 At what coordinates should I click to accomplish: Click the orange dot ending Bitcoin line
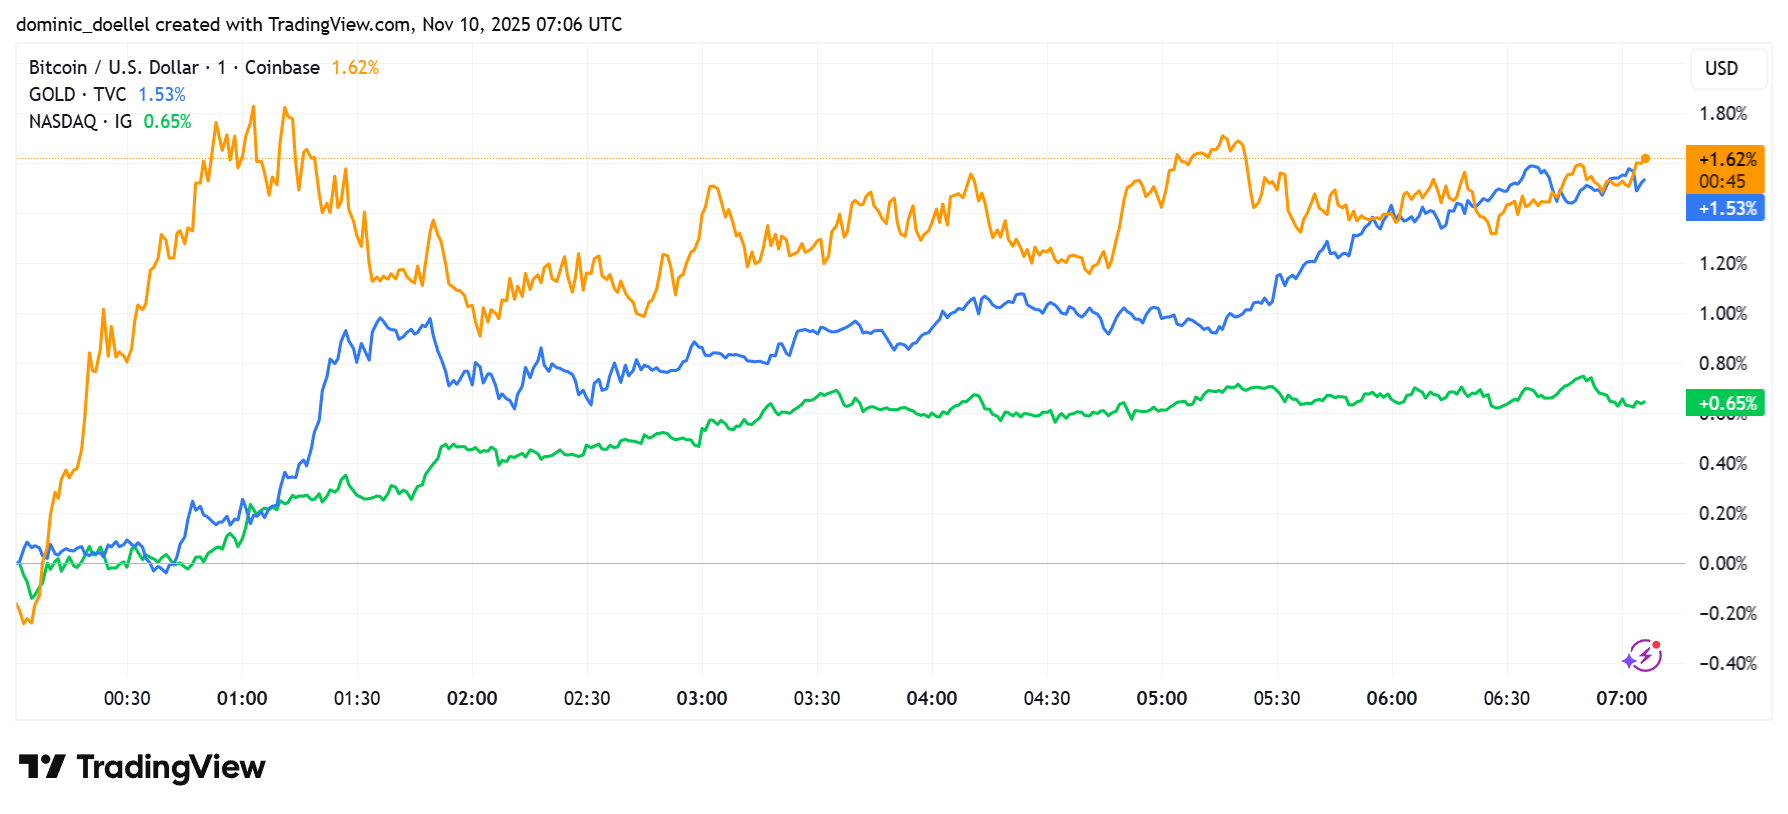pos(1645,159)
